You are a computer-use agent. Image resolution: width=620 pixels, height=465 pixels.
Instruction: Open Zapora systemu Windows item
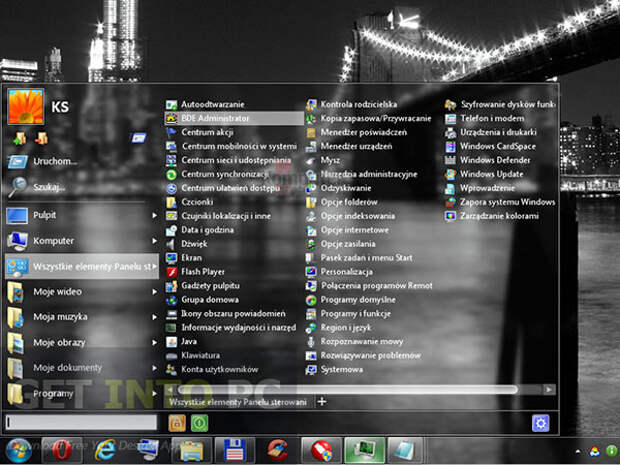pos(500,202)
